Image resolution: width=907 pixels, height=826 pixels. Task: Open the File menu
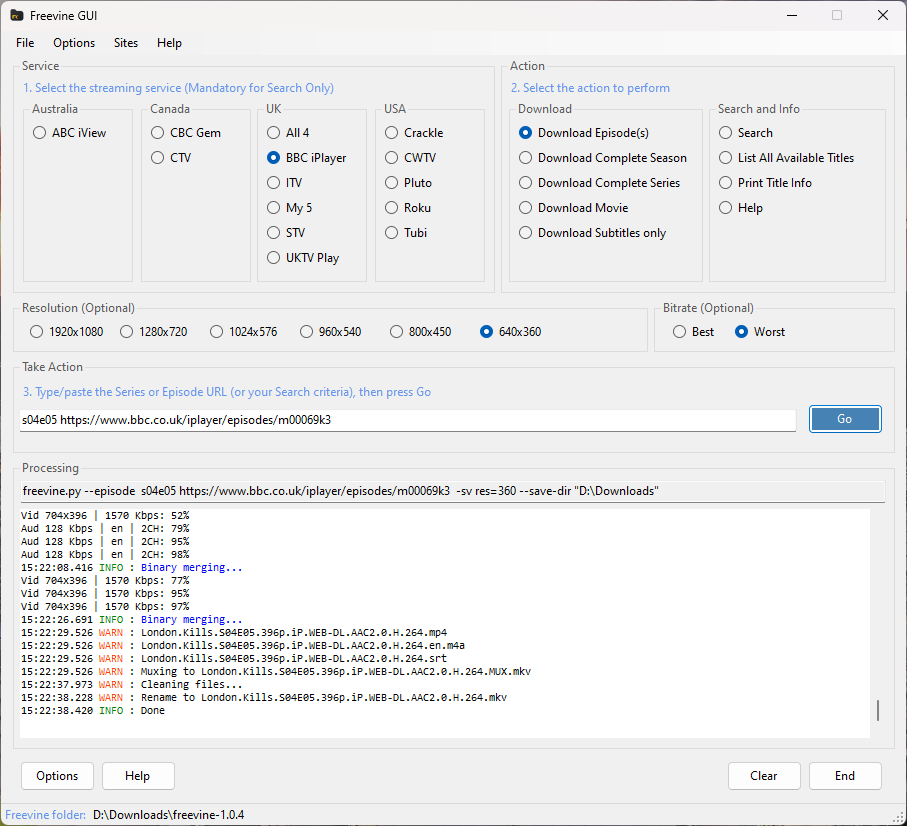(x=25, y=43)
